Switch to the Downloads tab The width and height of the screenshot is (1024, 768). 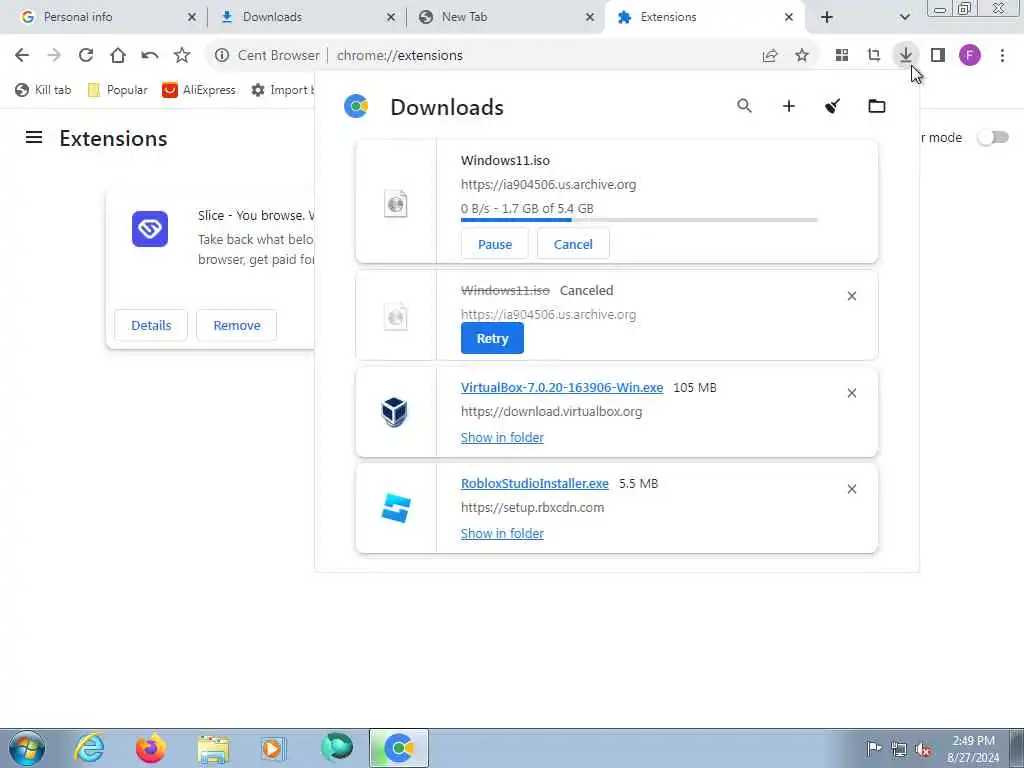point(306,17)
